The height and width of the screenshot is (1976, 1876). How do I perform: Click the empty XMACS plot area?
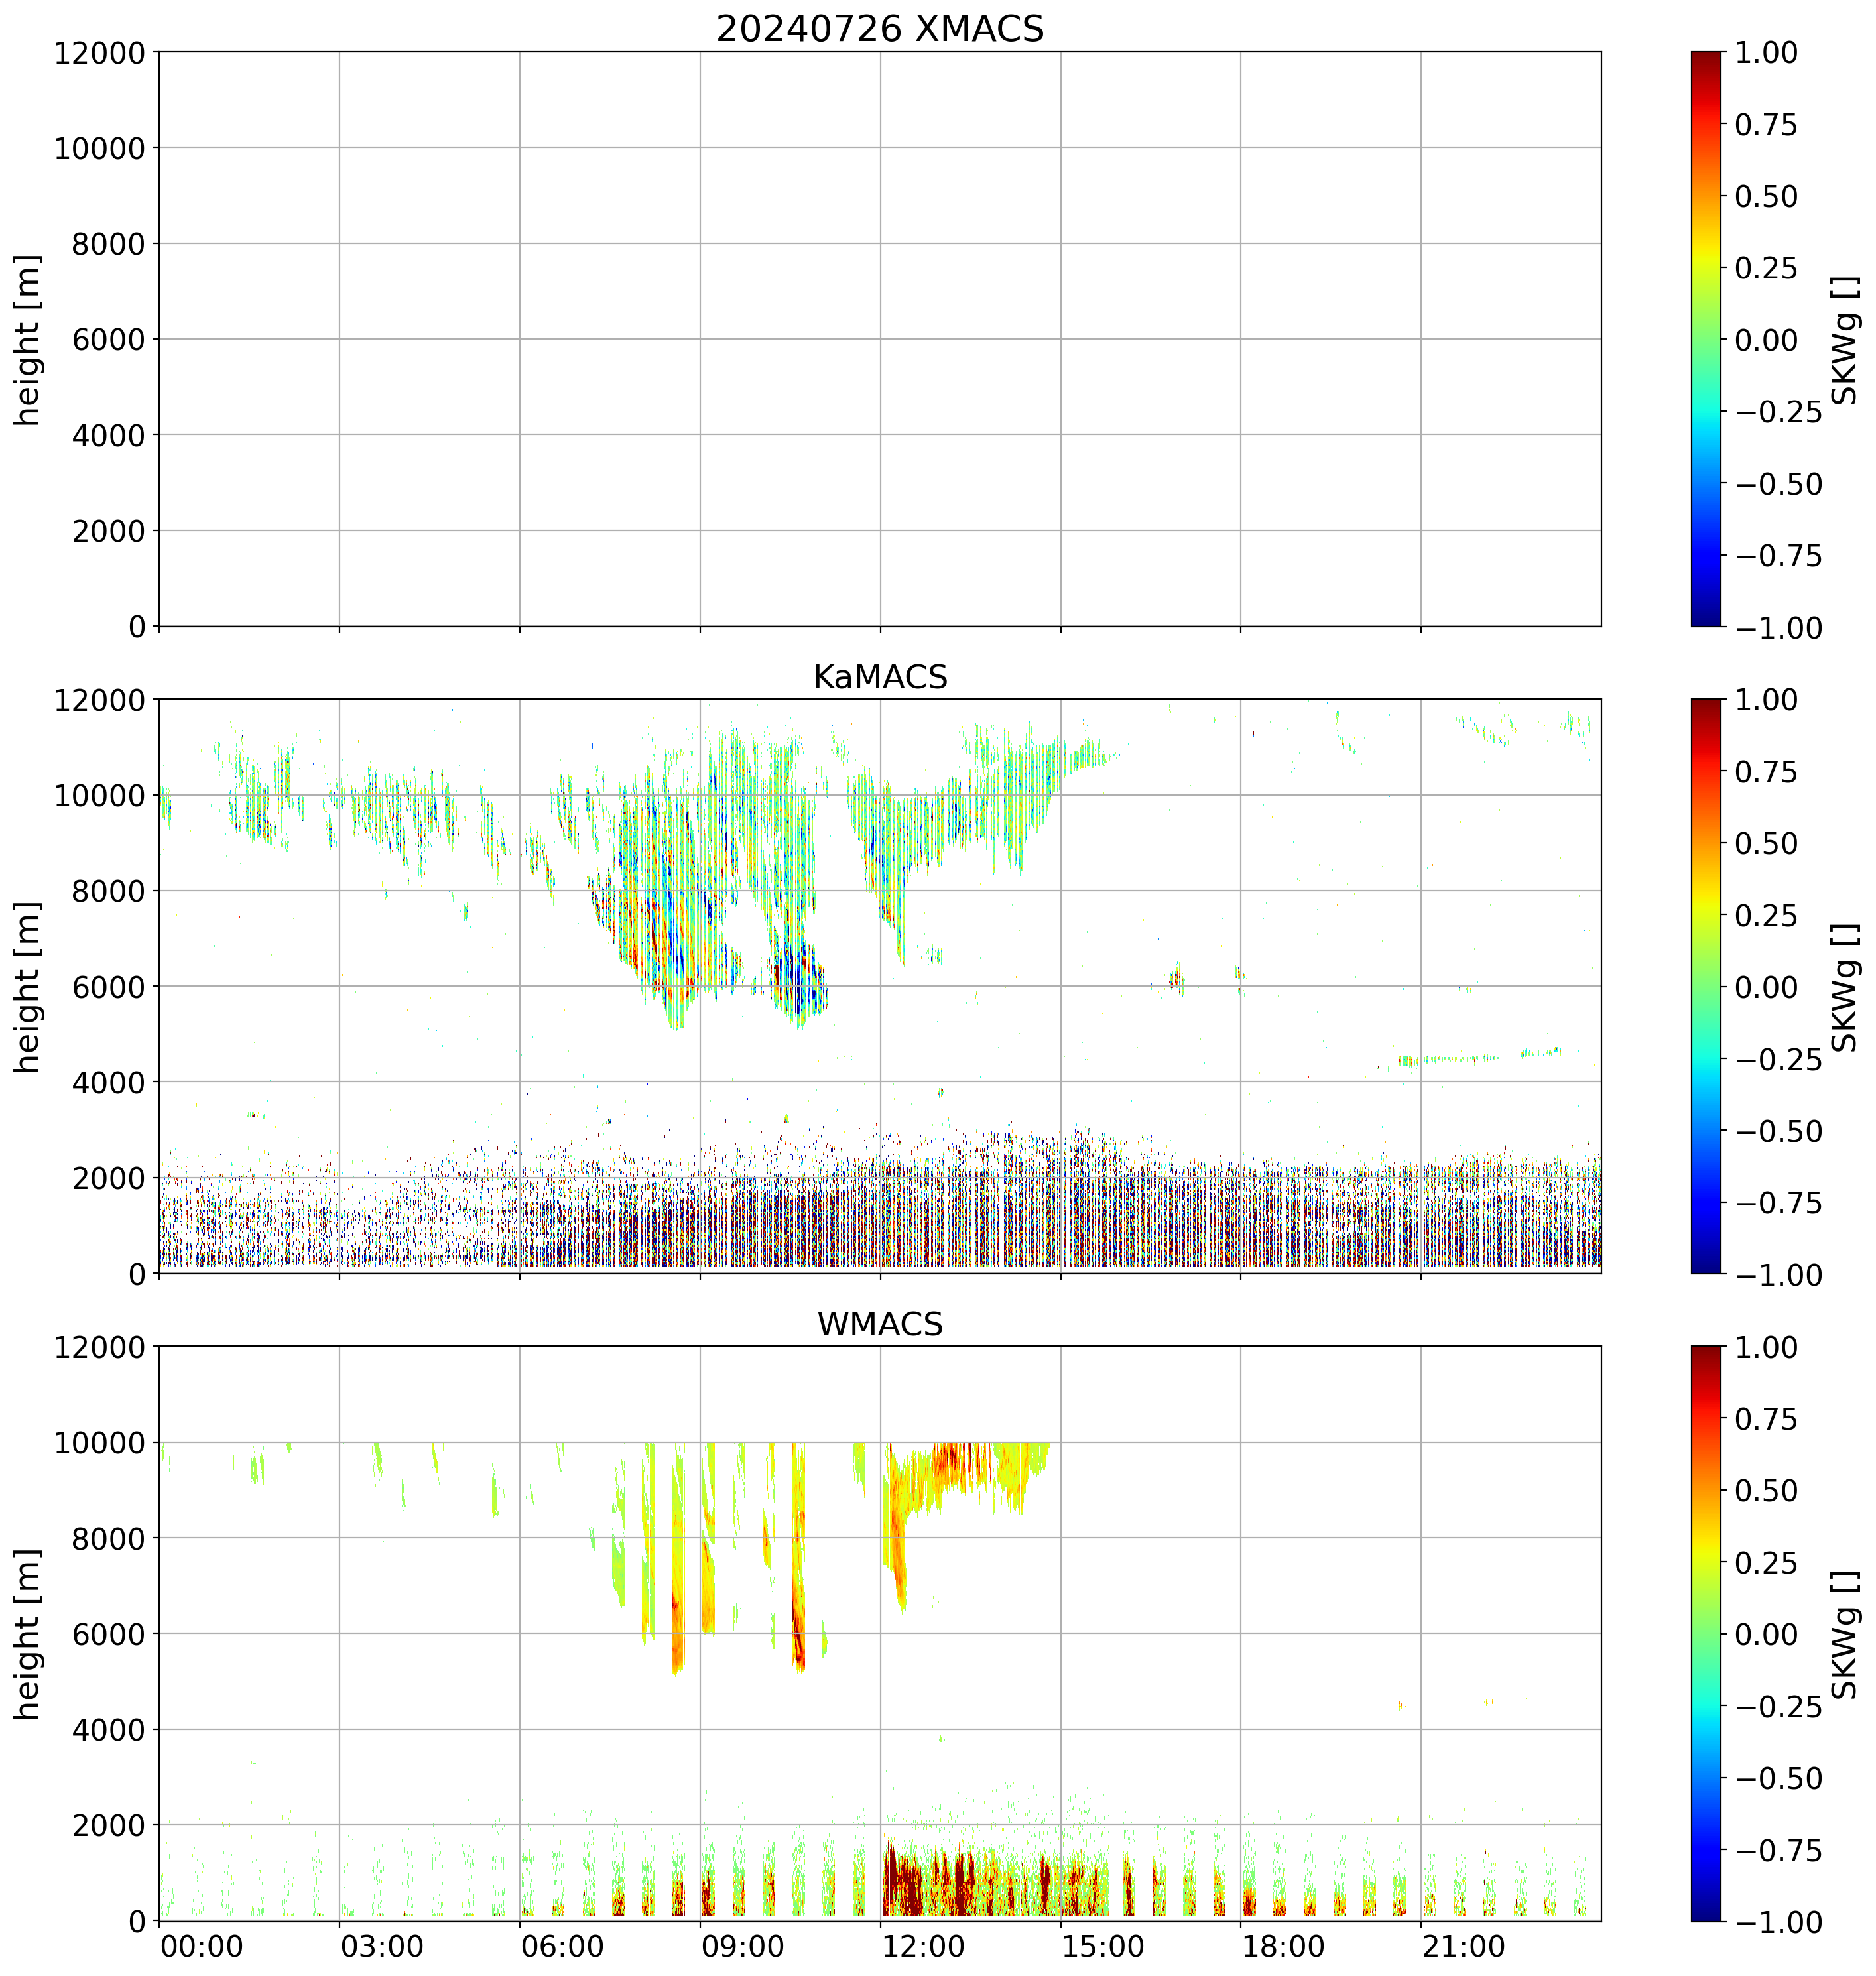[879, 339]
